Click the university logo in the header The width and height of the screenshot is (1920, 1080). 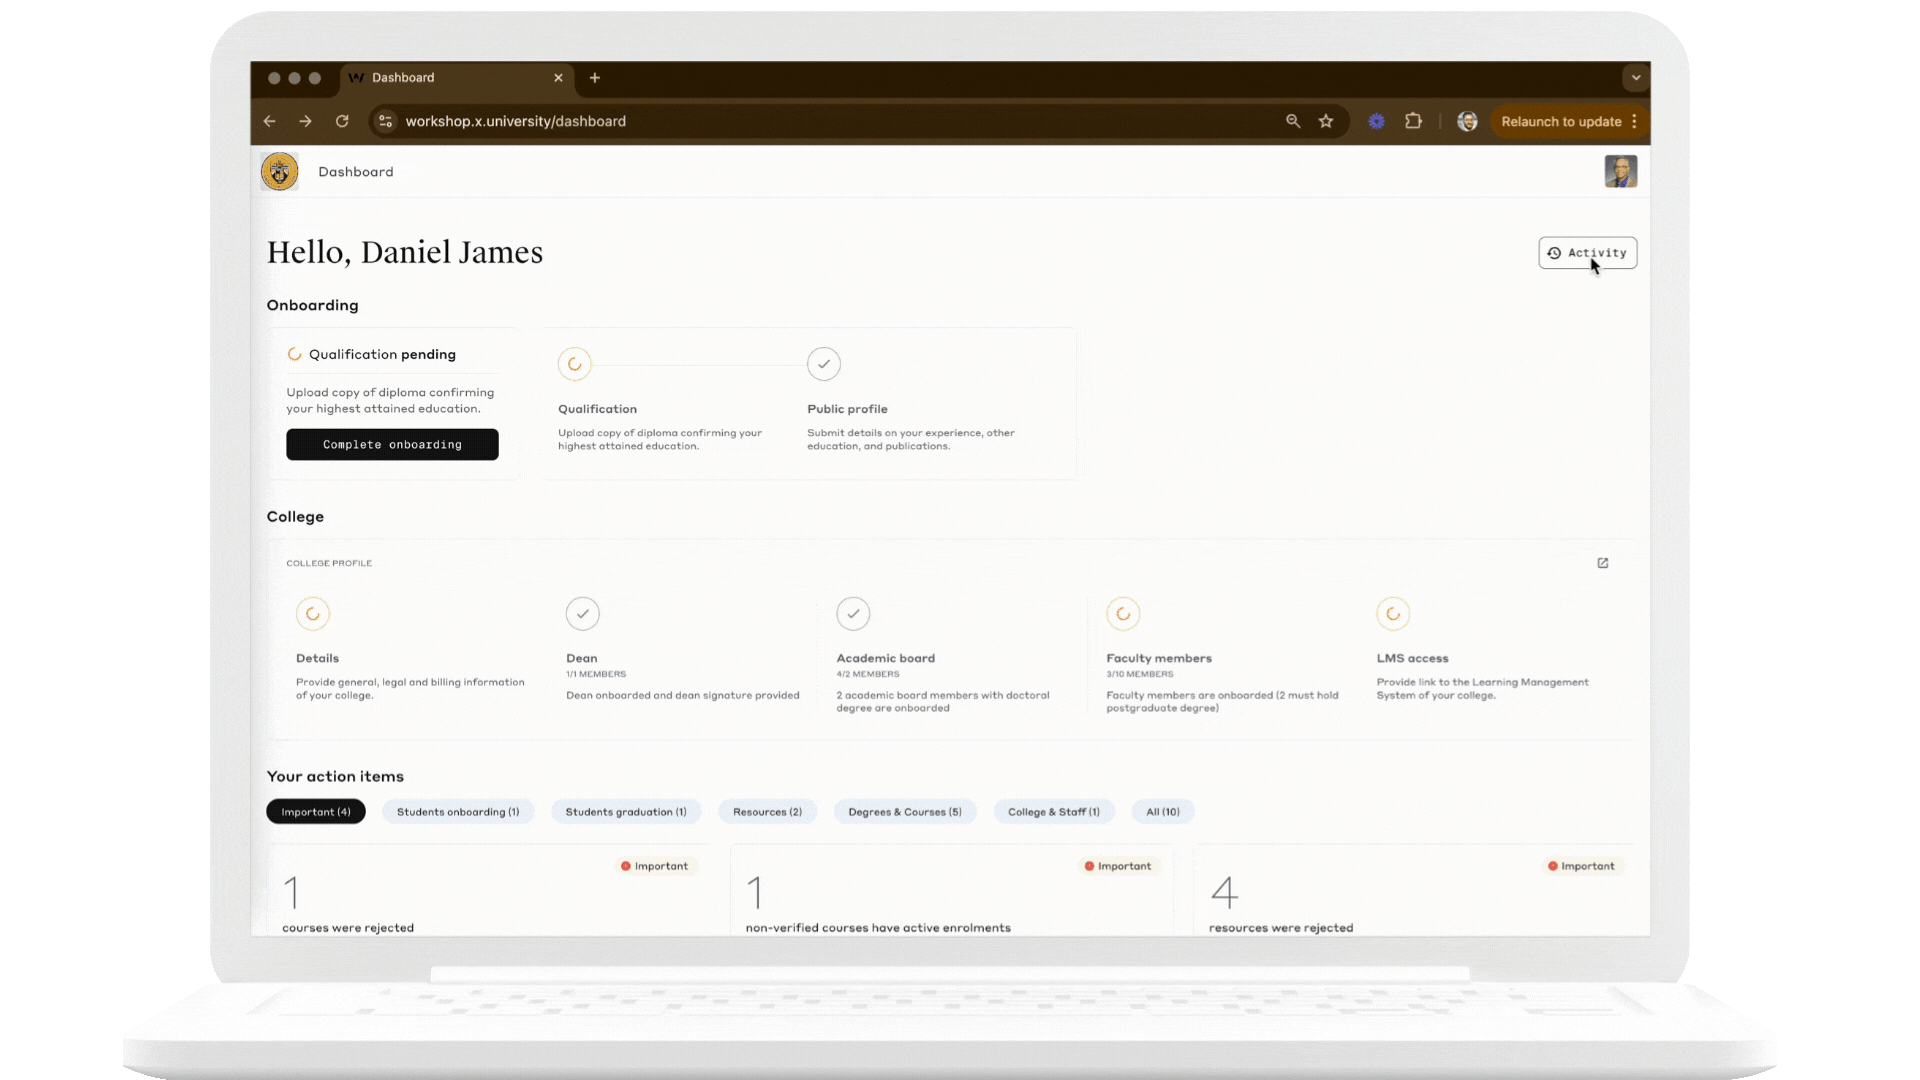(x=278, y=171)
